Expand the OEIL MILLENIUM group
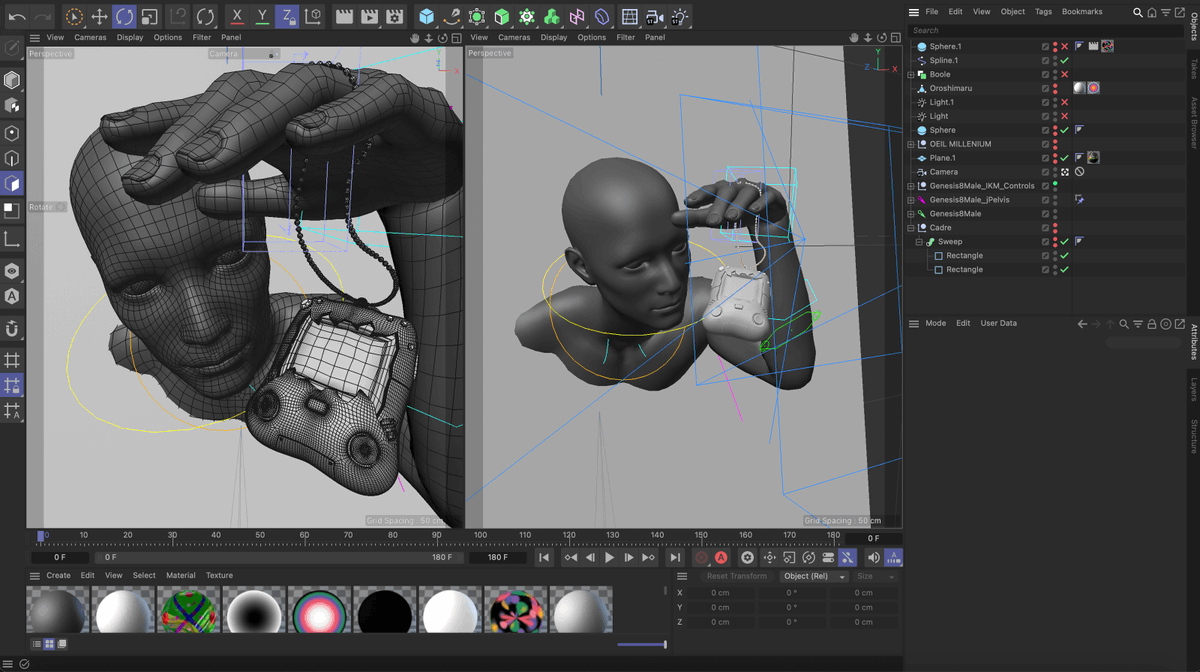This screenshot has height=672, width=1200. click(911, 144)
